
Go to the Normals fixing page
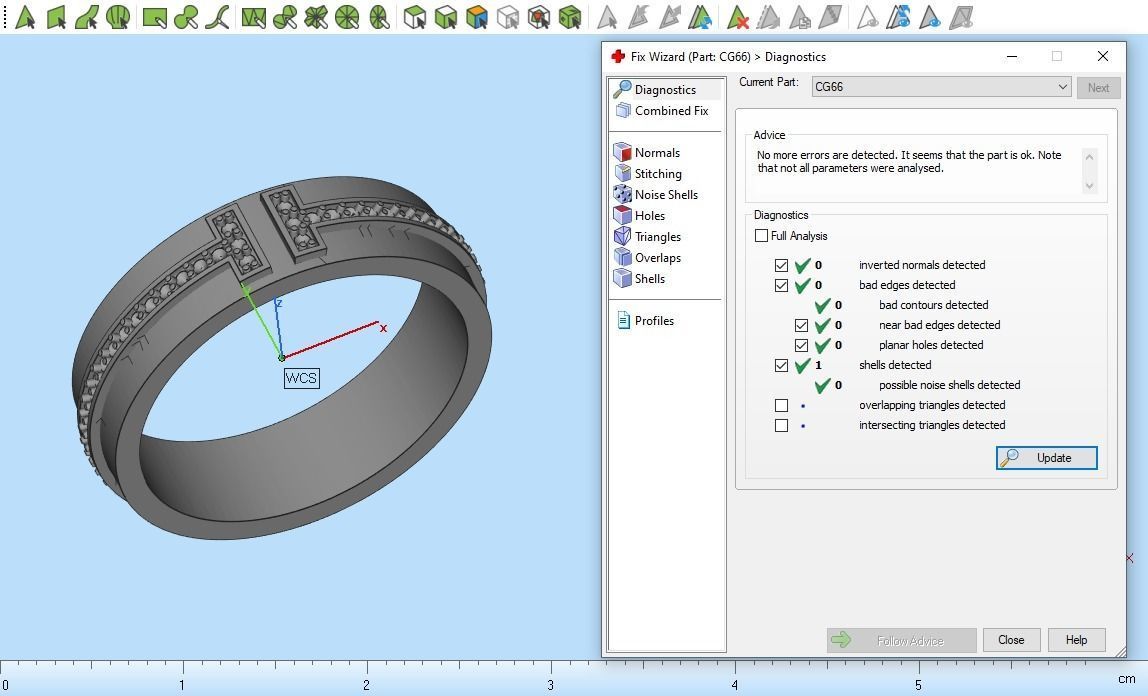pos(647,152)
